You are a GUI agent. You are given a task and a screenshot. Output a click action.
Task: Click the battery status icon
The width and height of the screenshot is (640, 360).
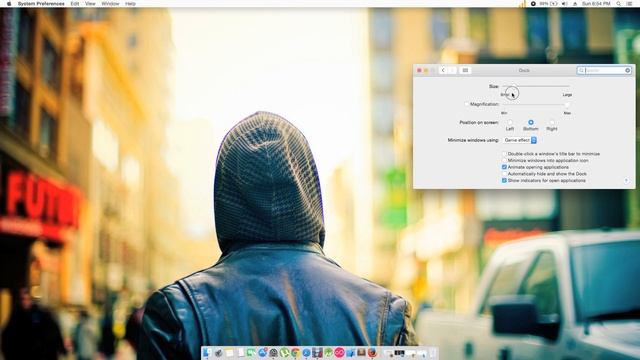[x=554, y=3]
